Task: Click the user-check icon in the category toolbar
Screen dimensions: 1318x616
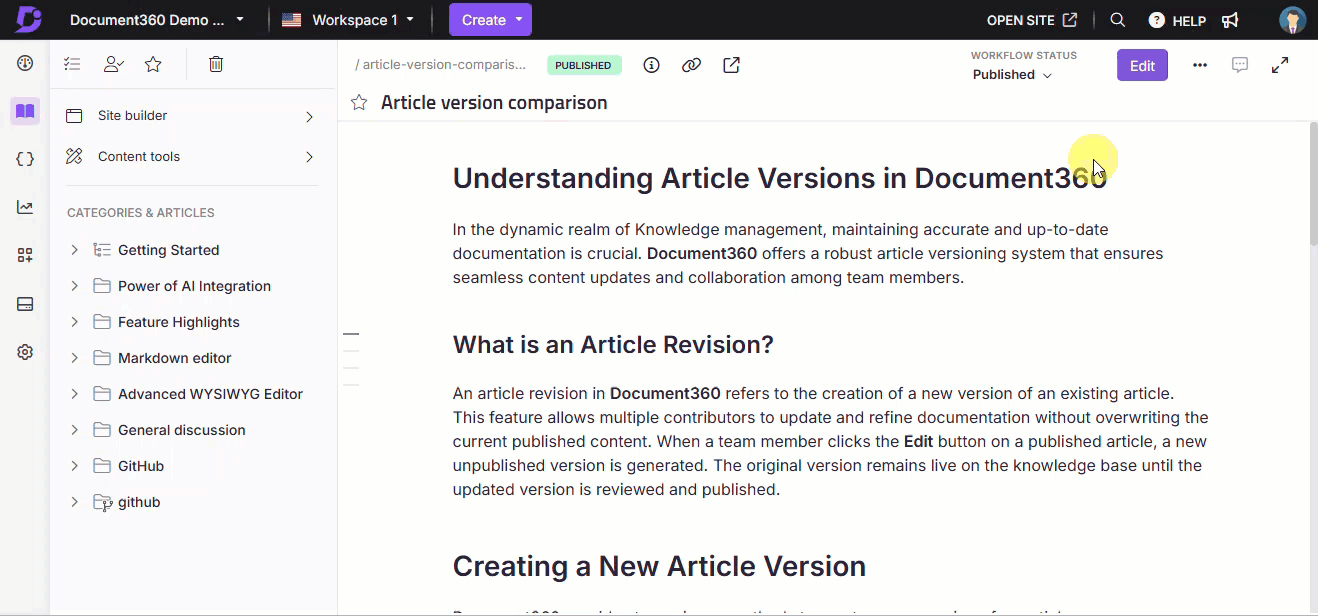Action: pyautogui.click(x=113, y=64)
